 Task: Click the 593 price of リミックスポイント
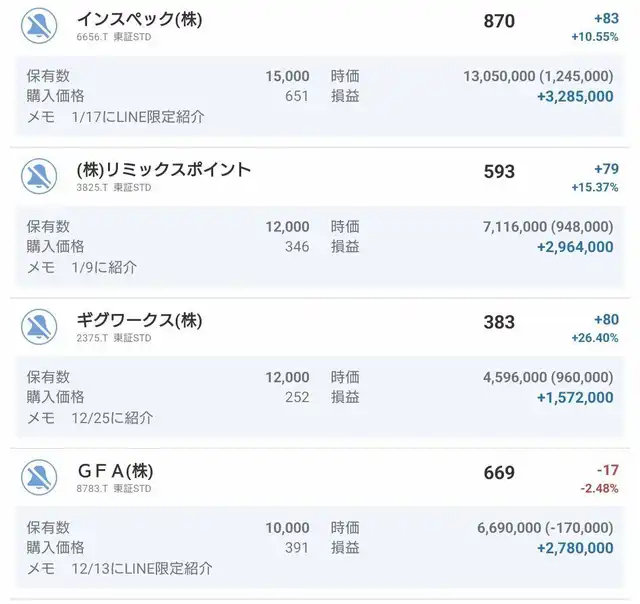click(x=499, y=172)
